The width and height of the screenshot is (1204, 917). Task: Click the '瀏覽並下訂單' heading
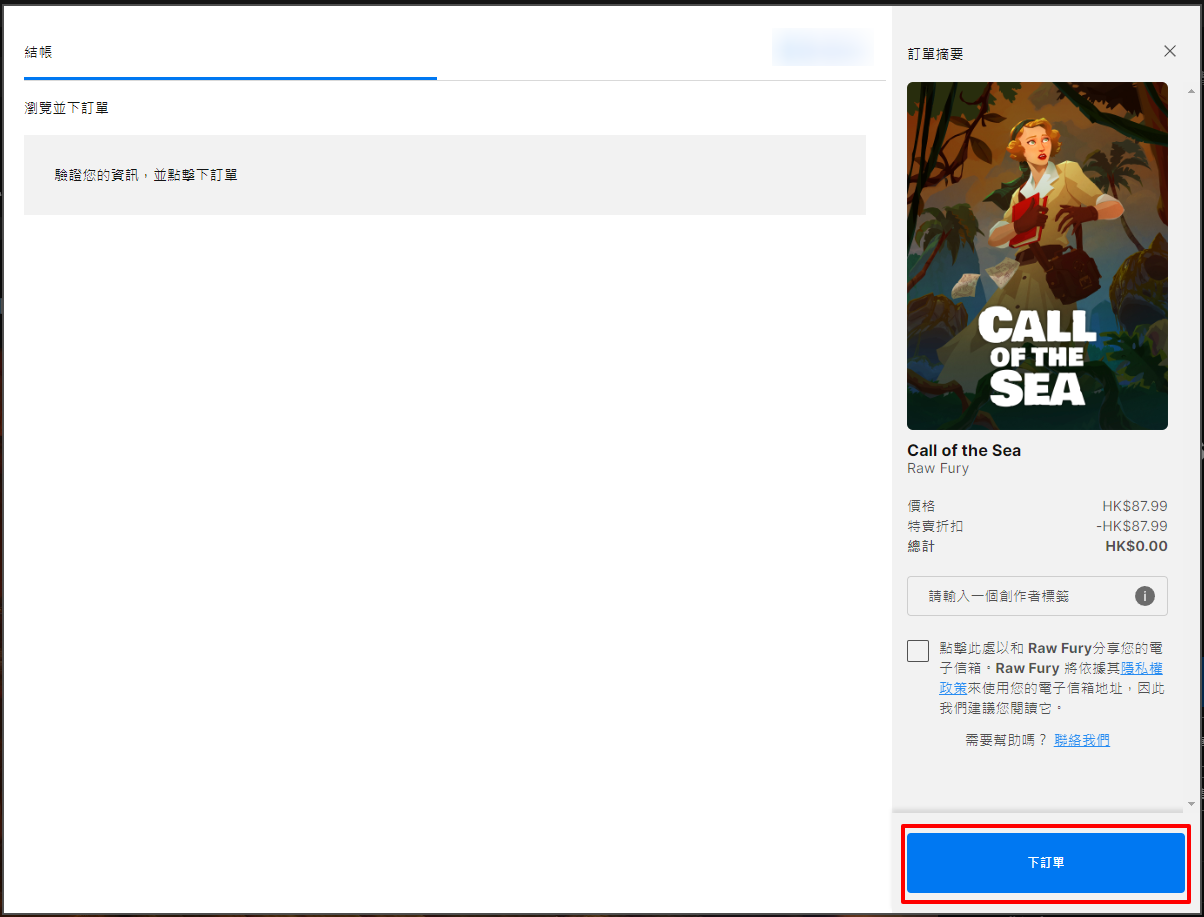(x=66, y=107)
